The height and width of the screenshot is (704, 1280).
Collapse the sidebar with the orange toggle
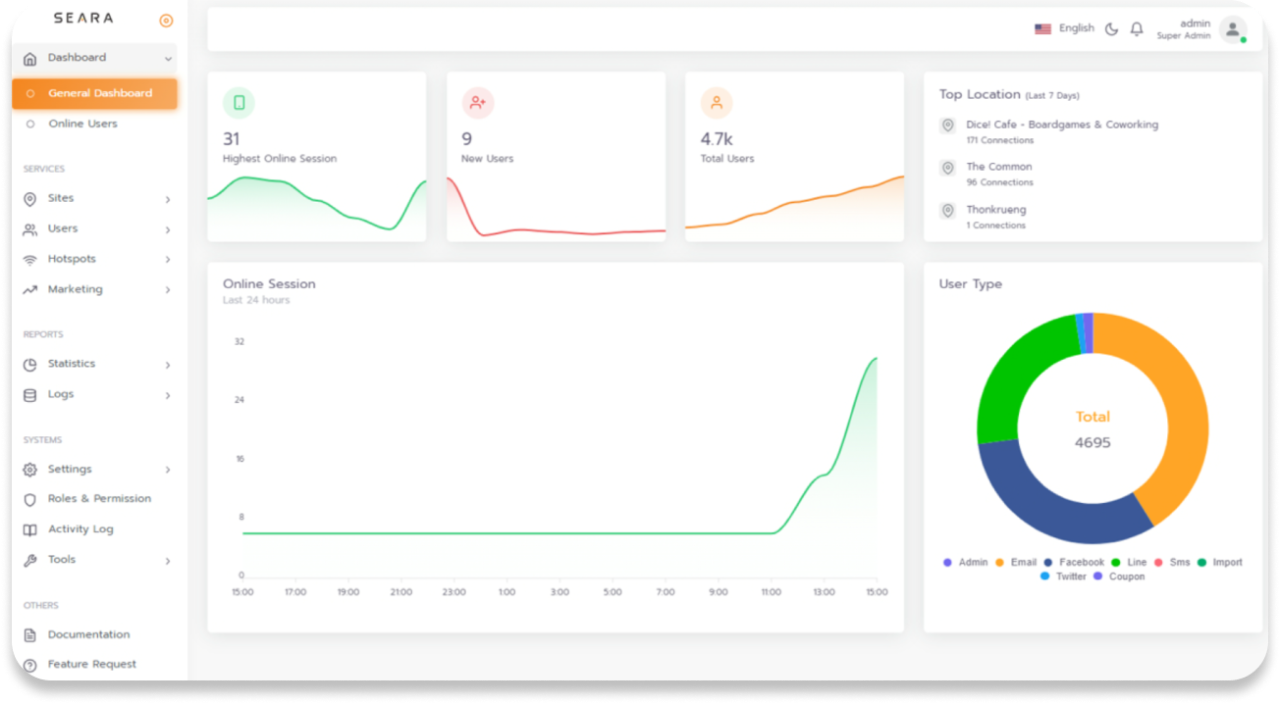(x=164, y=19)
